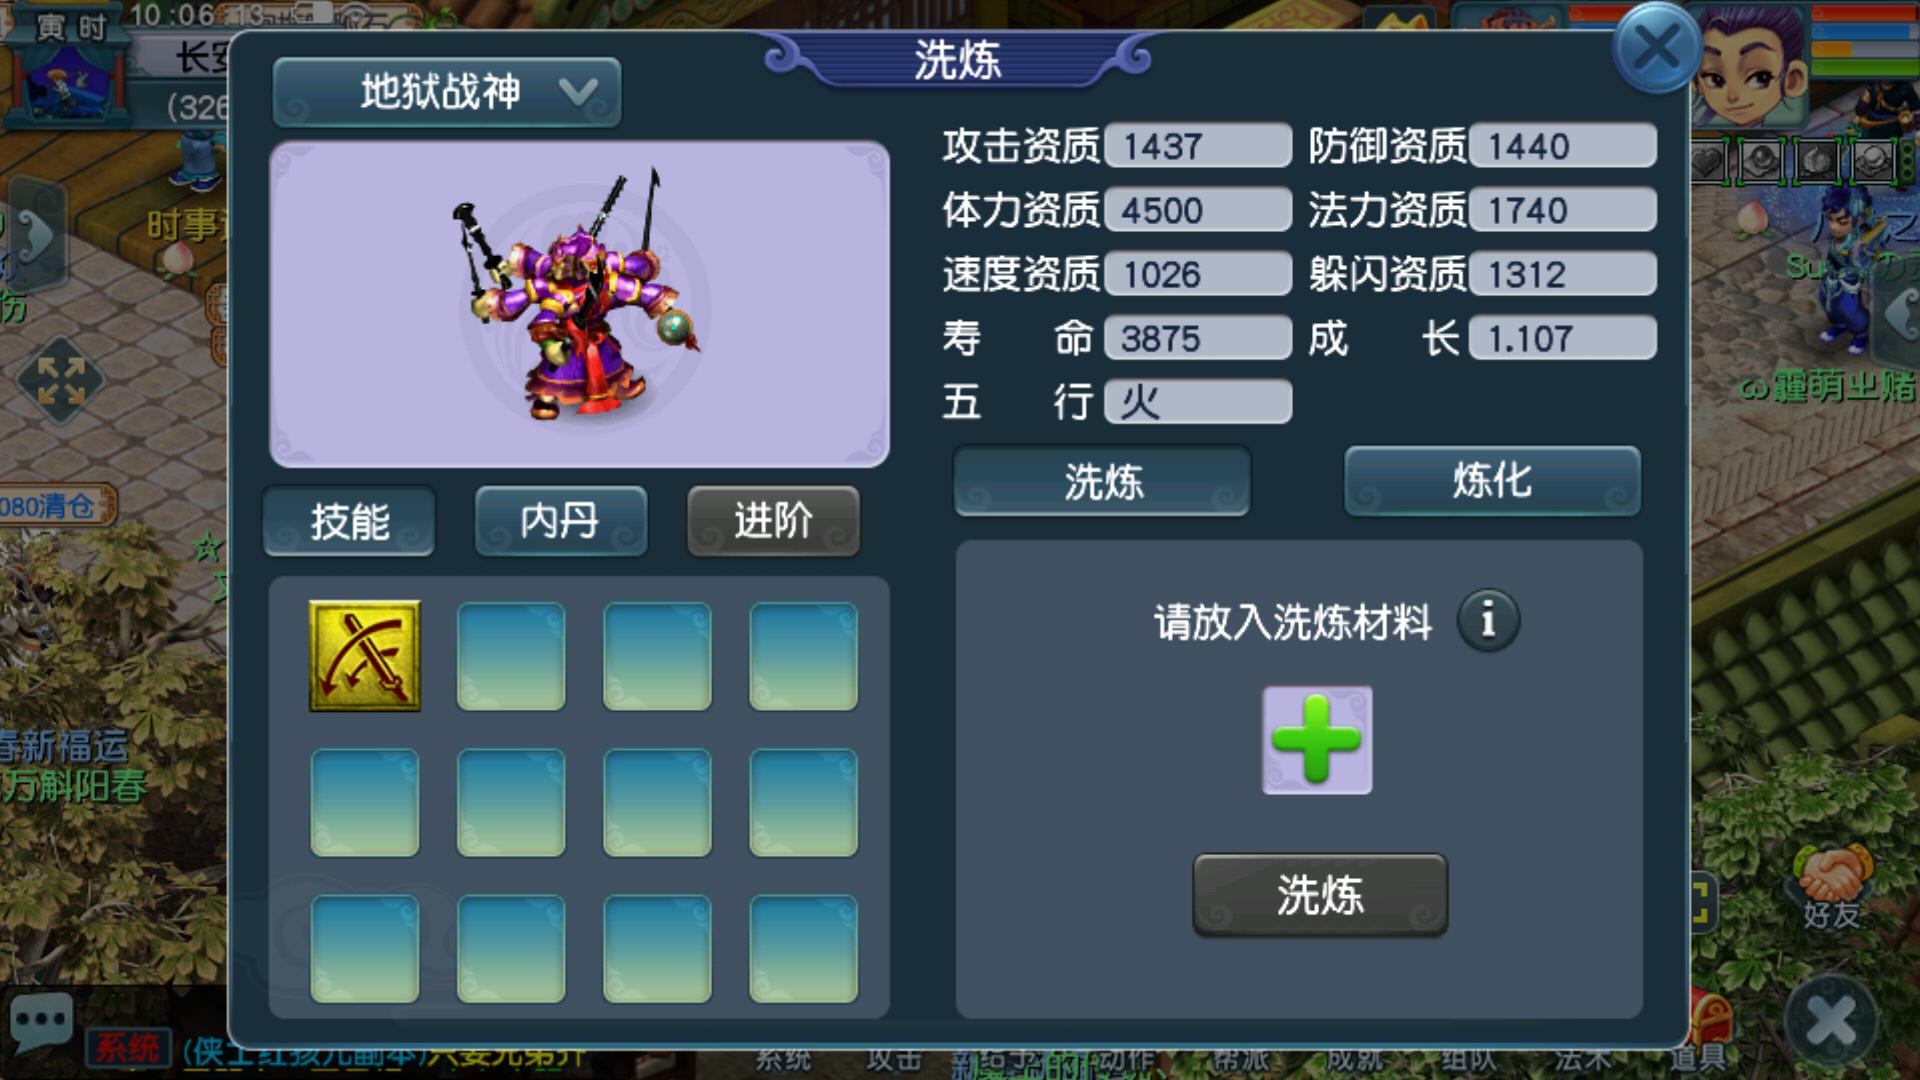
Task: Open the chat speech bubble icon
Action: pos(42,1022)
